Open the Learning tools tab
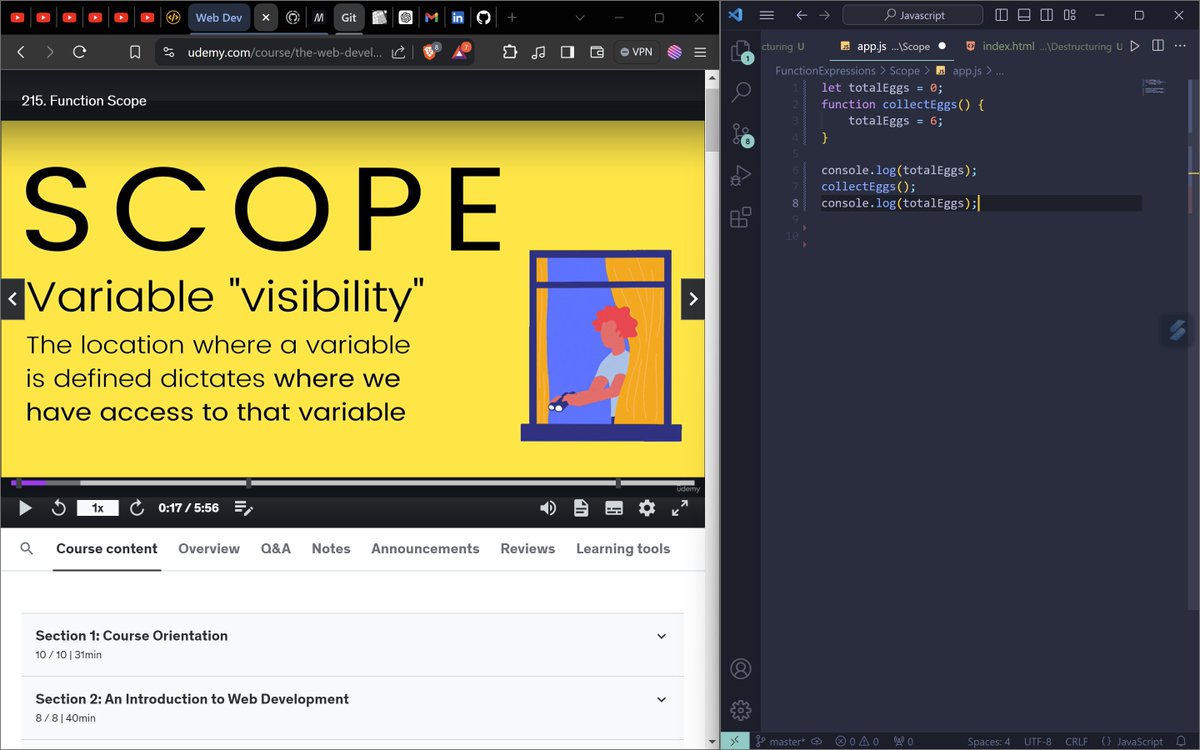Screen dimensions: 1200x750 click(623, 548)
